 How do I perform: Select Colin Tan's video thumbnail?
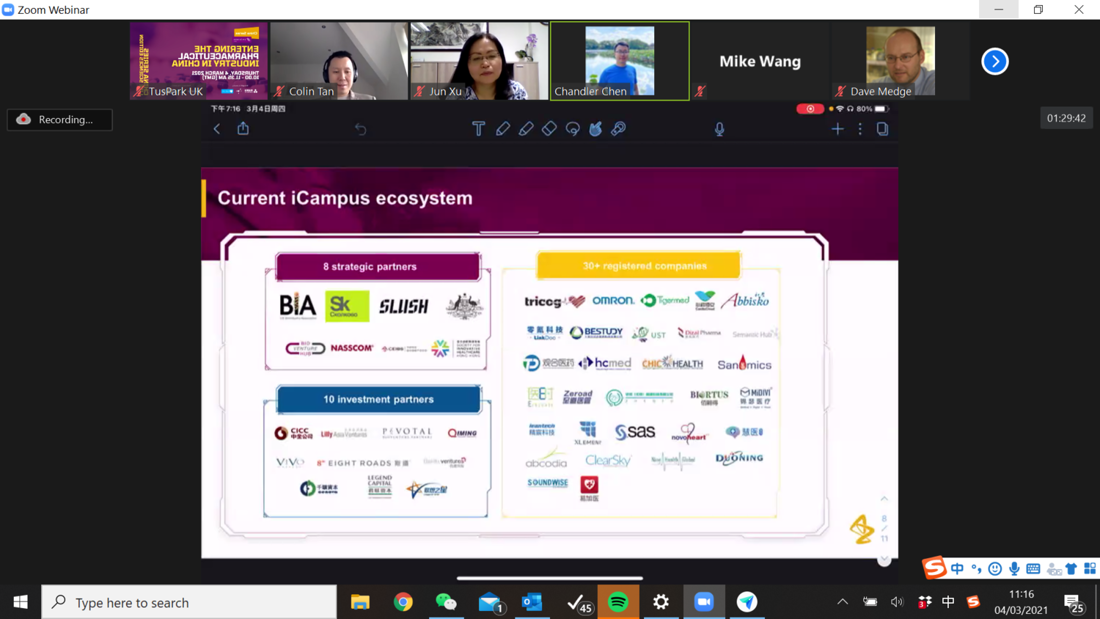tap(339, 61)
